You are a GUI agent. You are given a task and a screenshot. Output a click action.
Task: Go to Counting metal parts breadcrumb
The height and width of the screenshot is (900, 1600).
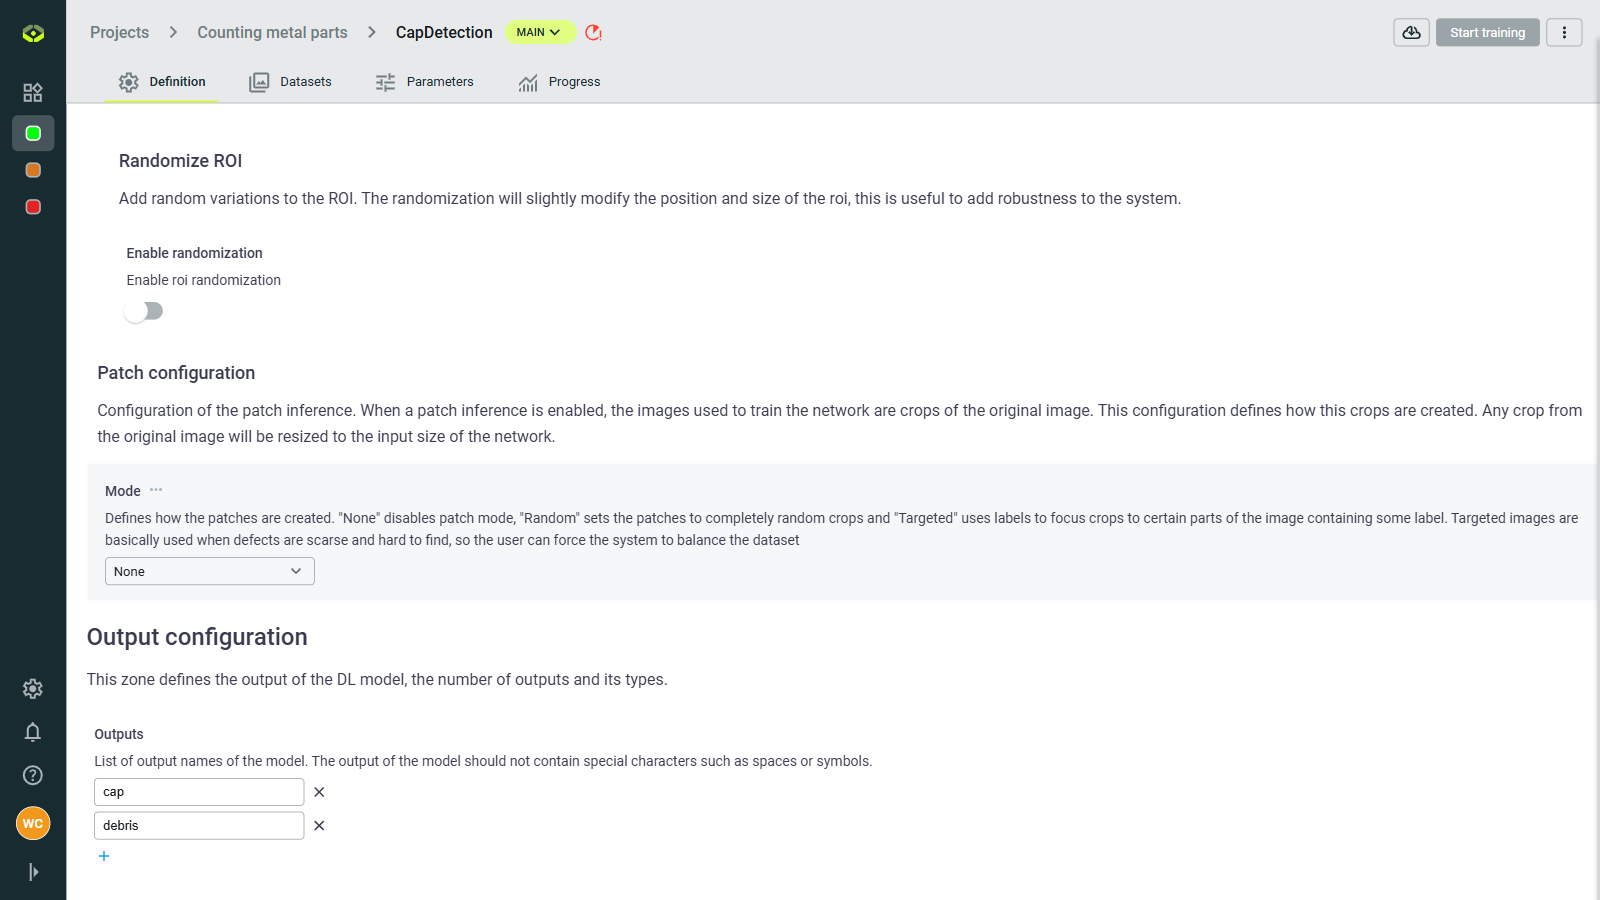coord(272,32)
